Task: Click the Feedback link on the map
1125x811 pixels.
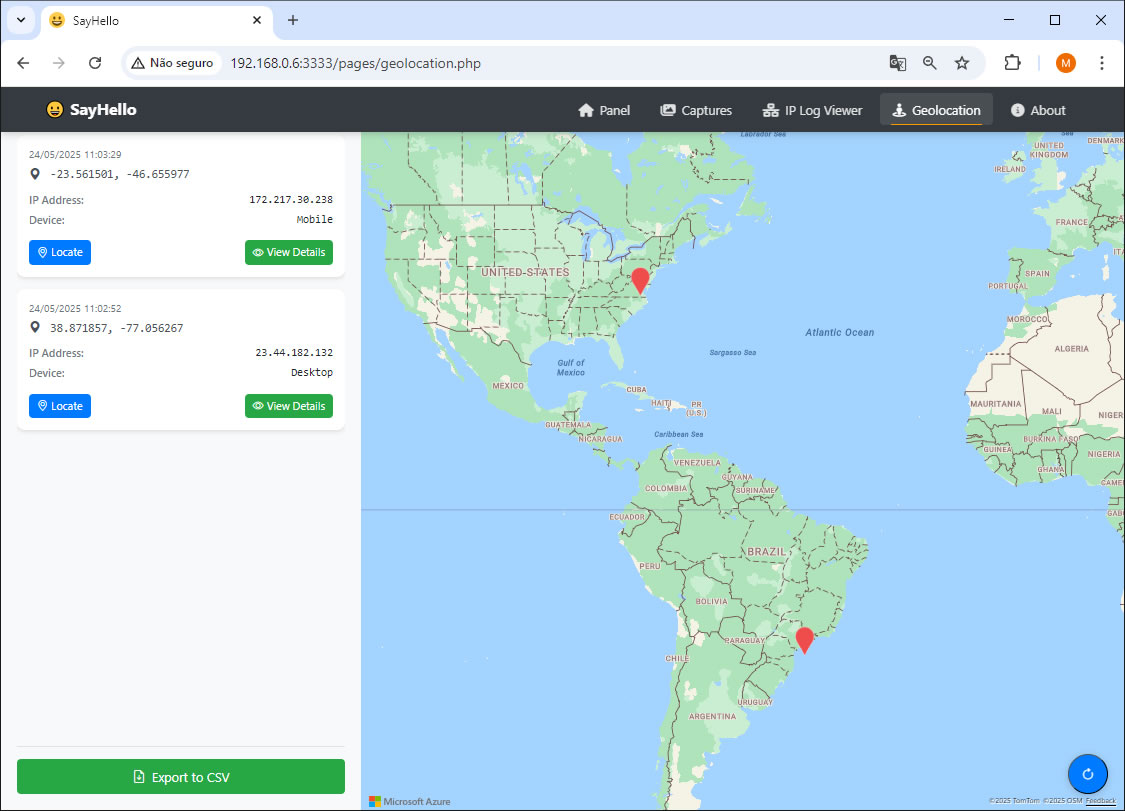Action: pyautogui.click(x=1101, y=801)
